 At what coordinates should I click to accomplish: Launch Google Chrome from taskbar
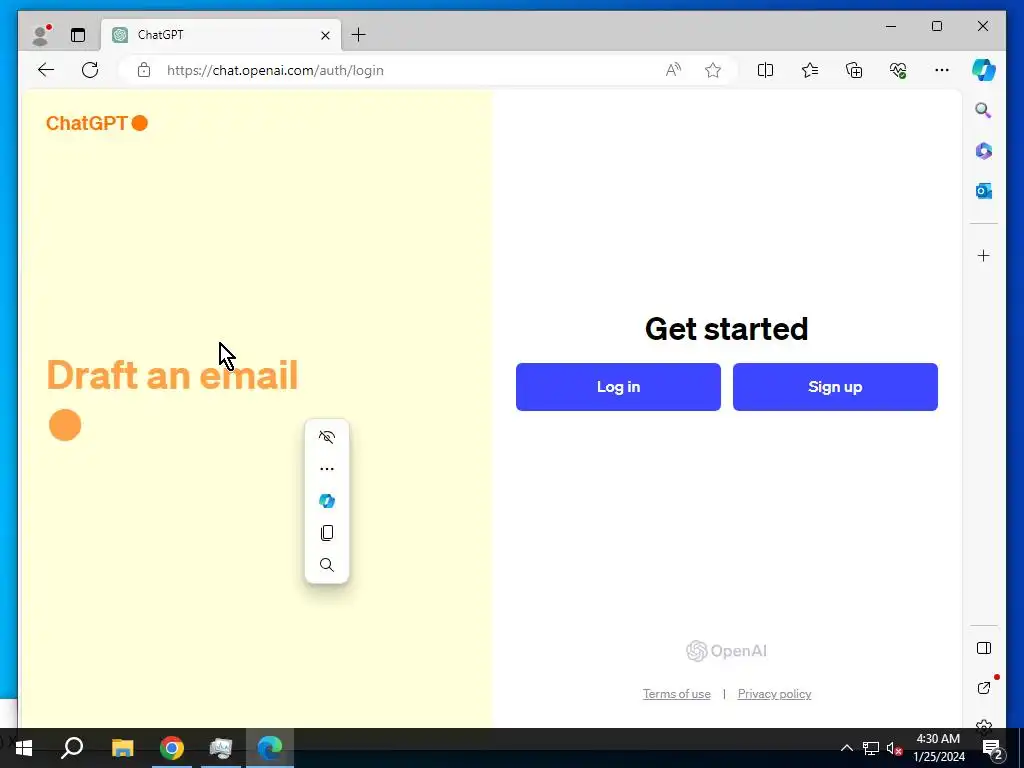pos(172,748)
